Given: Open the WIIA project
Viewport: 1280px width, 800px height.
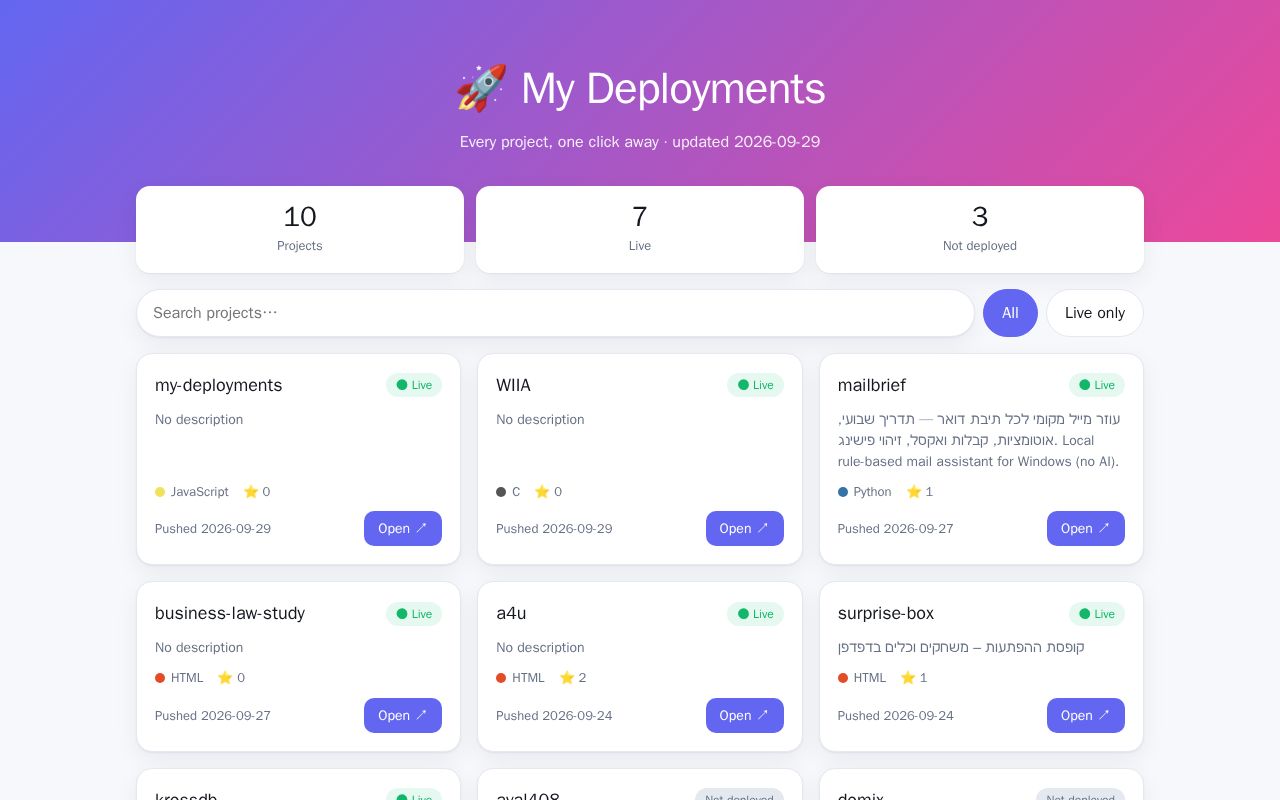Looking at the screenshot, I should click(745, 529).
